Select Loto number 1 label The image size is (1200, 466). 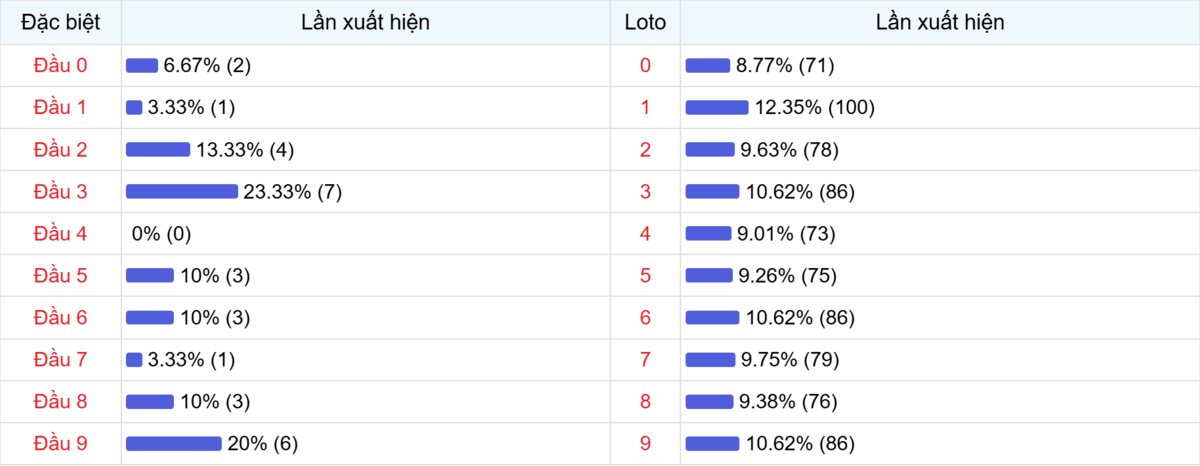tap(645, 107)
